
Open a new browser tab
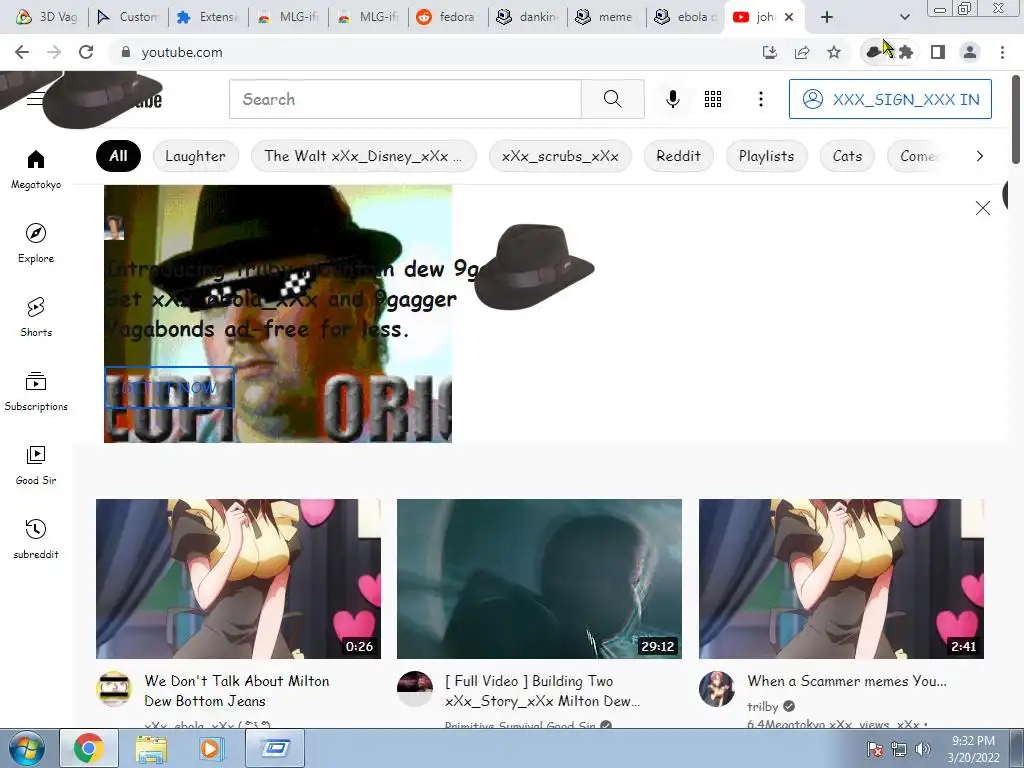pyautogui.click(x=827, y=17)
